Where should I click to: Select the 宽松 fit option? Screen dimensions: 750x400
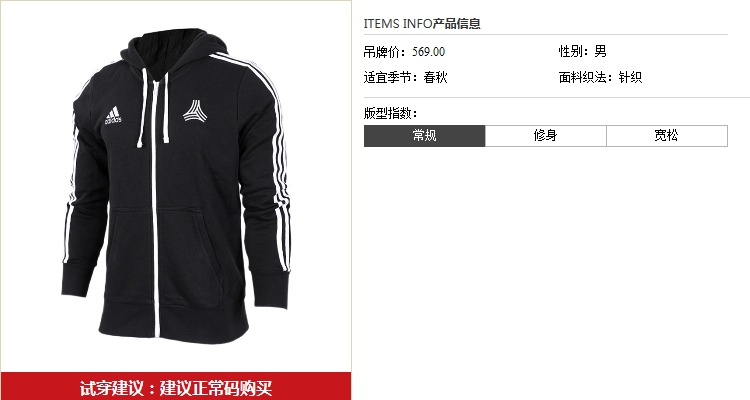(667, 136)
